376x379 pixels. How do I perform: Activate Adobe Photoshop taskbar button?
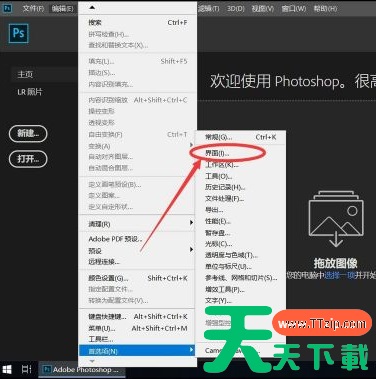click(82, 370)
